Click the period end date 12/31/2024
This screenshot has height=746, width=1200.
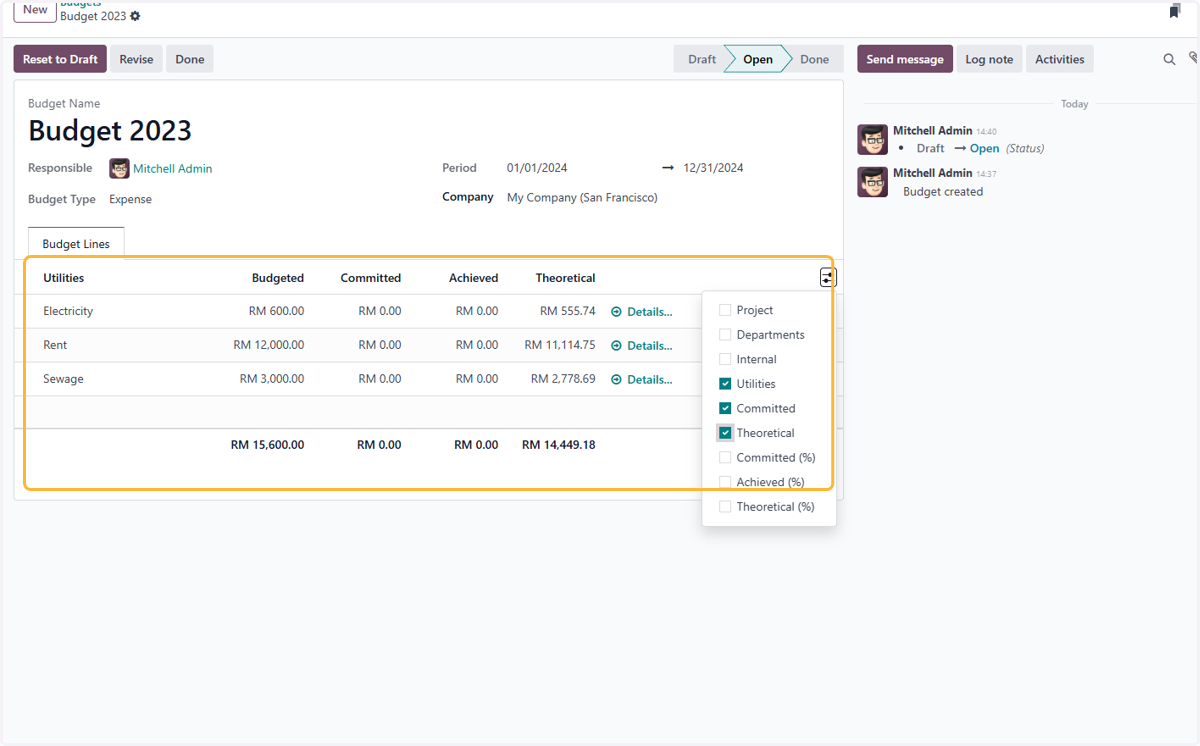(714, 168)
